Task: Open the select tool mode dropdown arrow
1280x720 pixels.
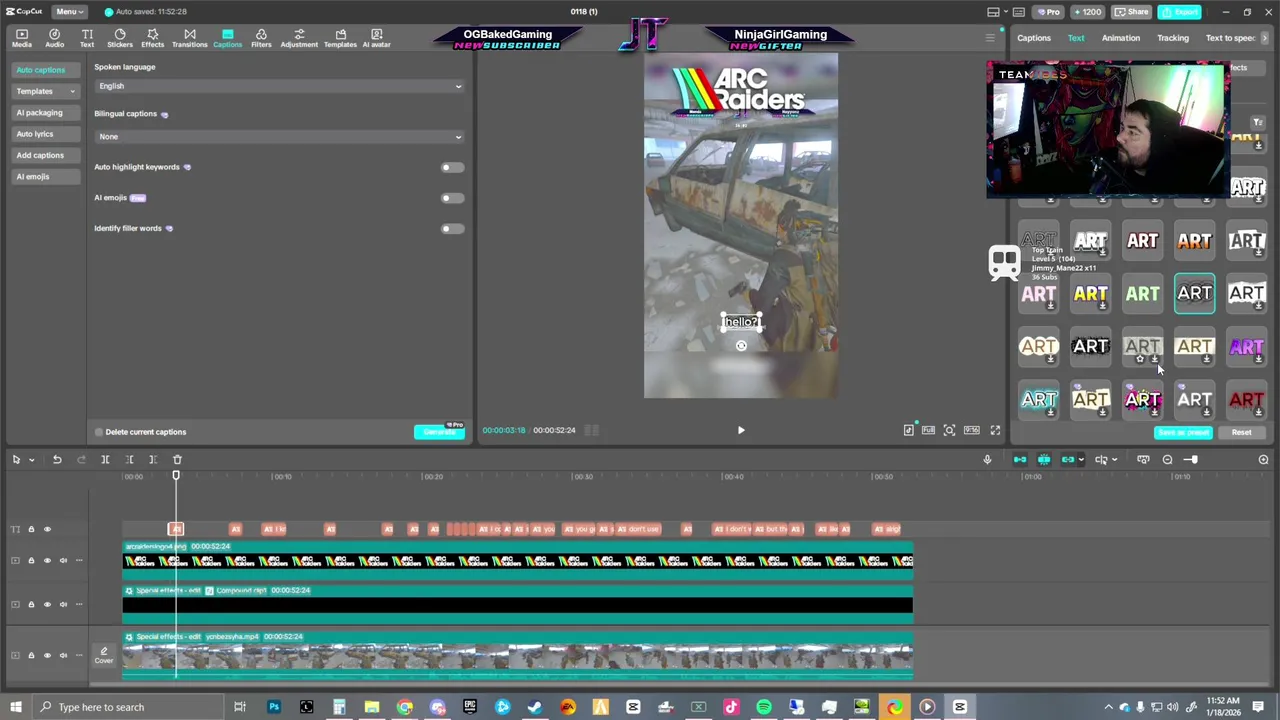Action: pos(31,460)
